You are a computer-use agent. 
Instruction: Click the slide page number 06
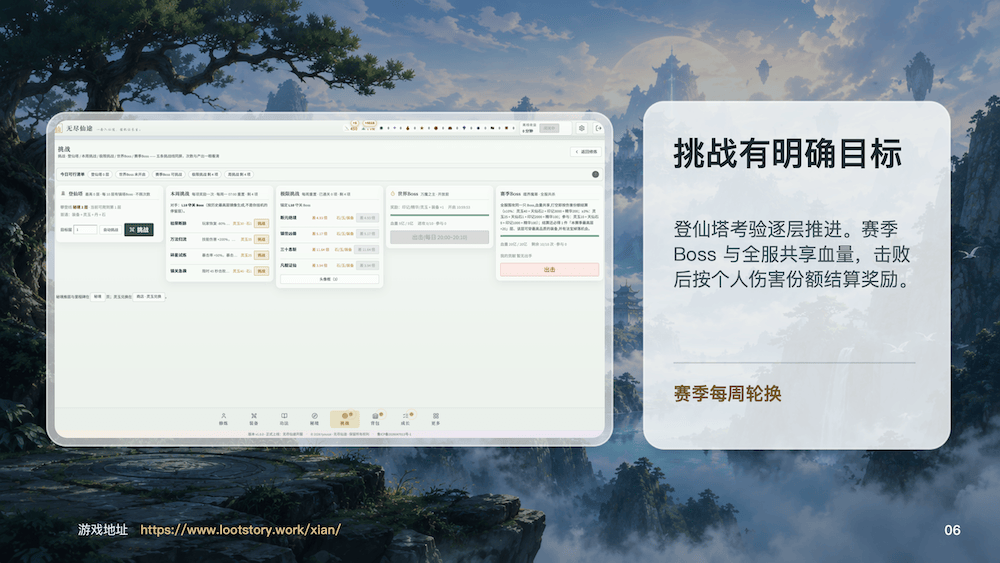tap(952, 530)
